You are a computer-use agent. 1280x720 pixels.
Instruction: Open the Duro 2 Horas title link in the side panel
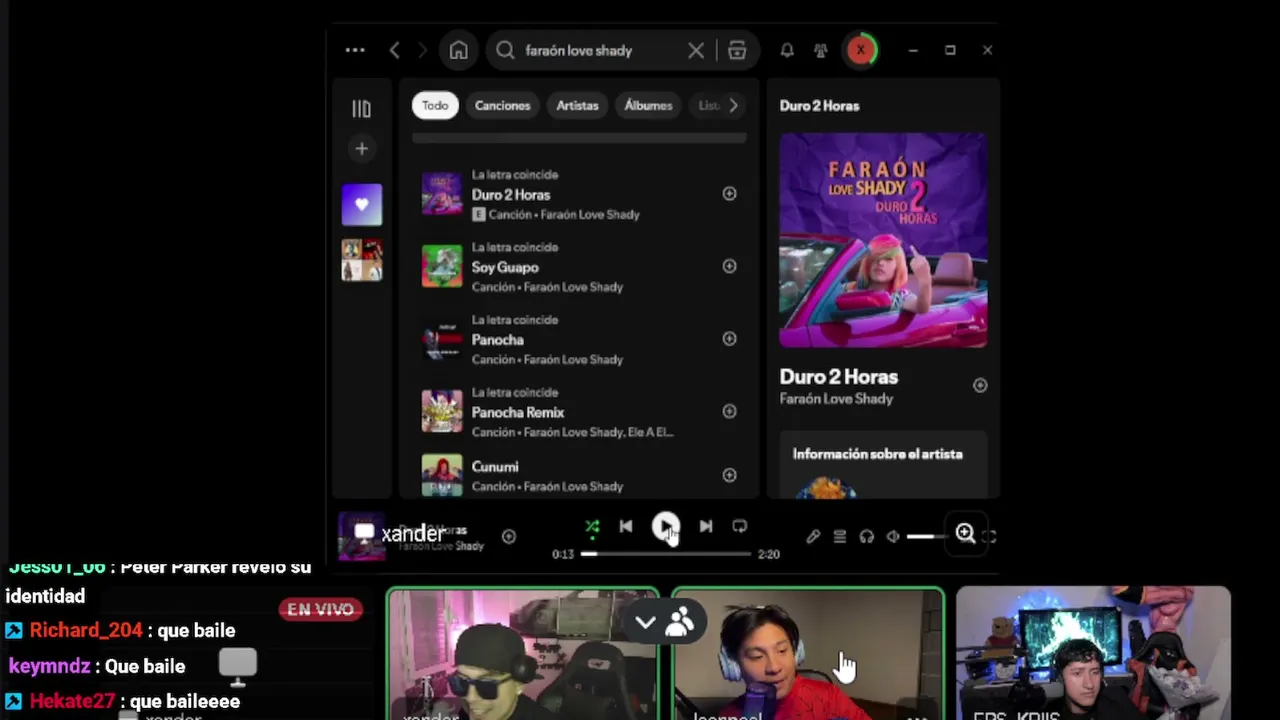tap(839, 377)
